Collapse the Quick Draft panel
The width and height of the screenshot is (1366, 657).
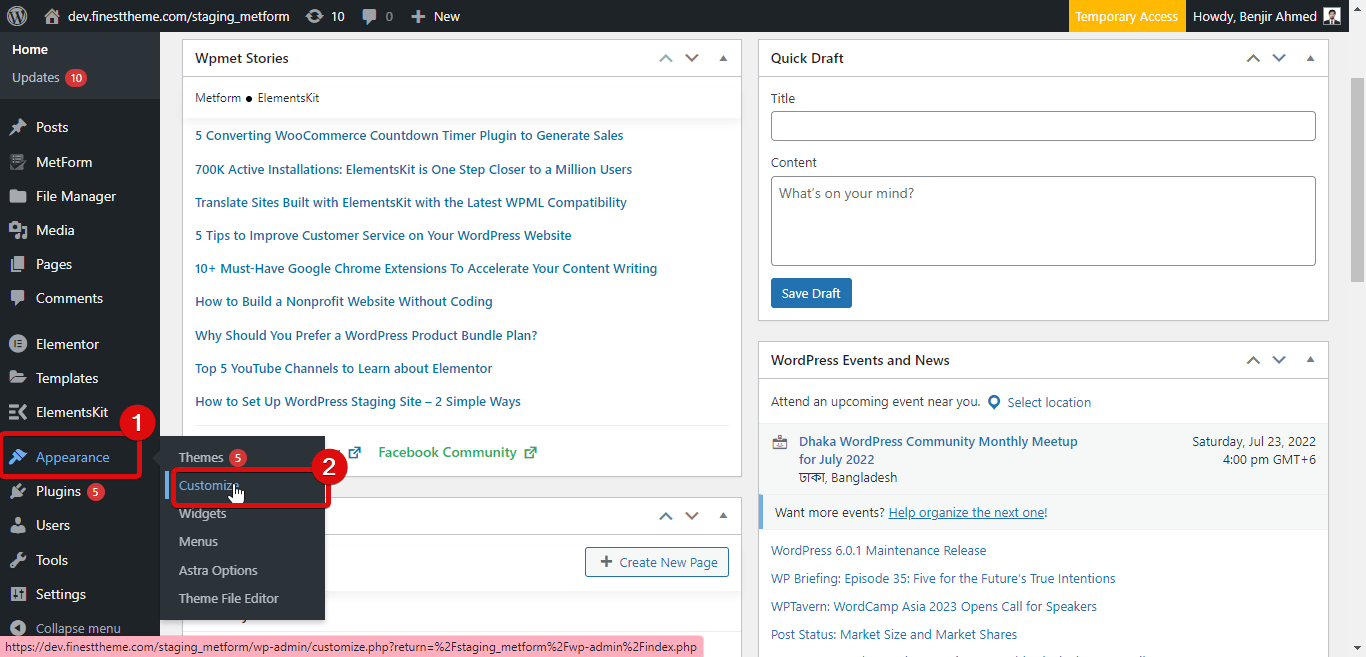(x=1310, y=58)
